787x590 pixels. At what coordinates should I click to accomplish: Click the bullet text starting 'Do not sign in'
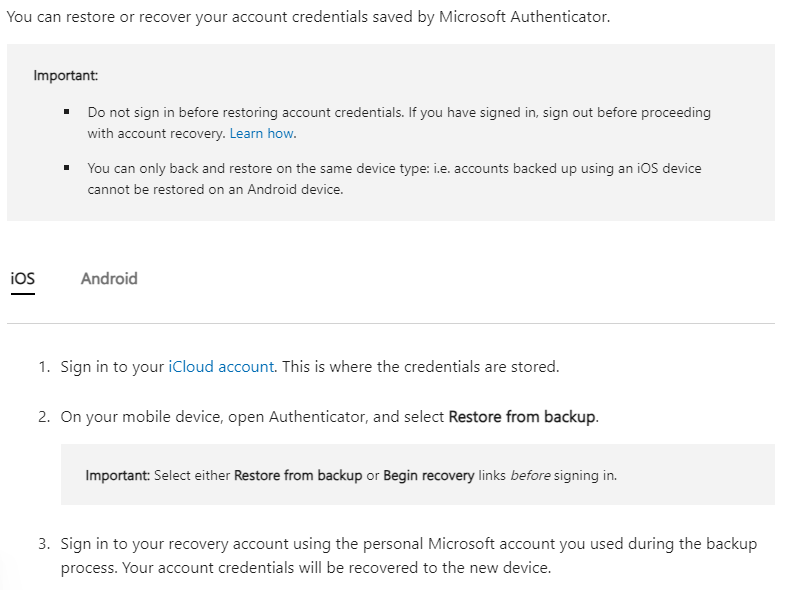click(x=398, y=113)
